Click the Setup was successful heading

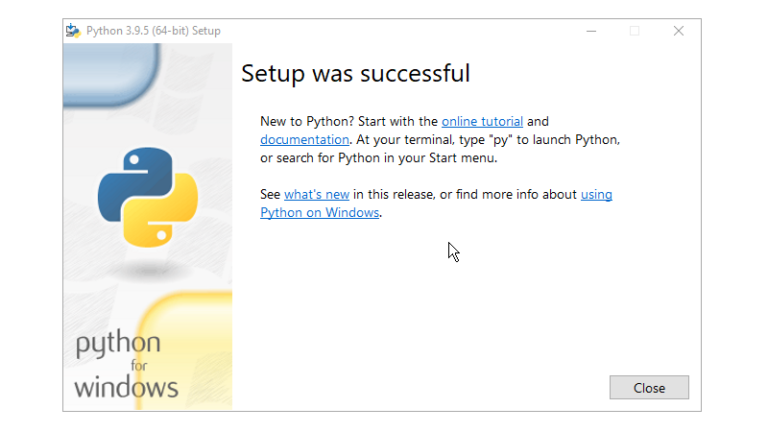[x=355, y=74]
